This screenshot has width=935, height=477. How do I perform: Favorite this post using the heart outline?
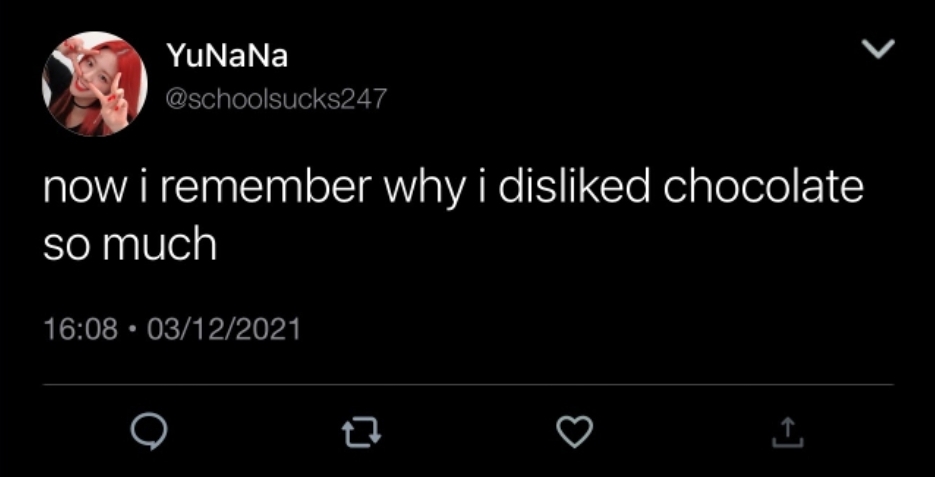click(x=574, y=432)
